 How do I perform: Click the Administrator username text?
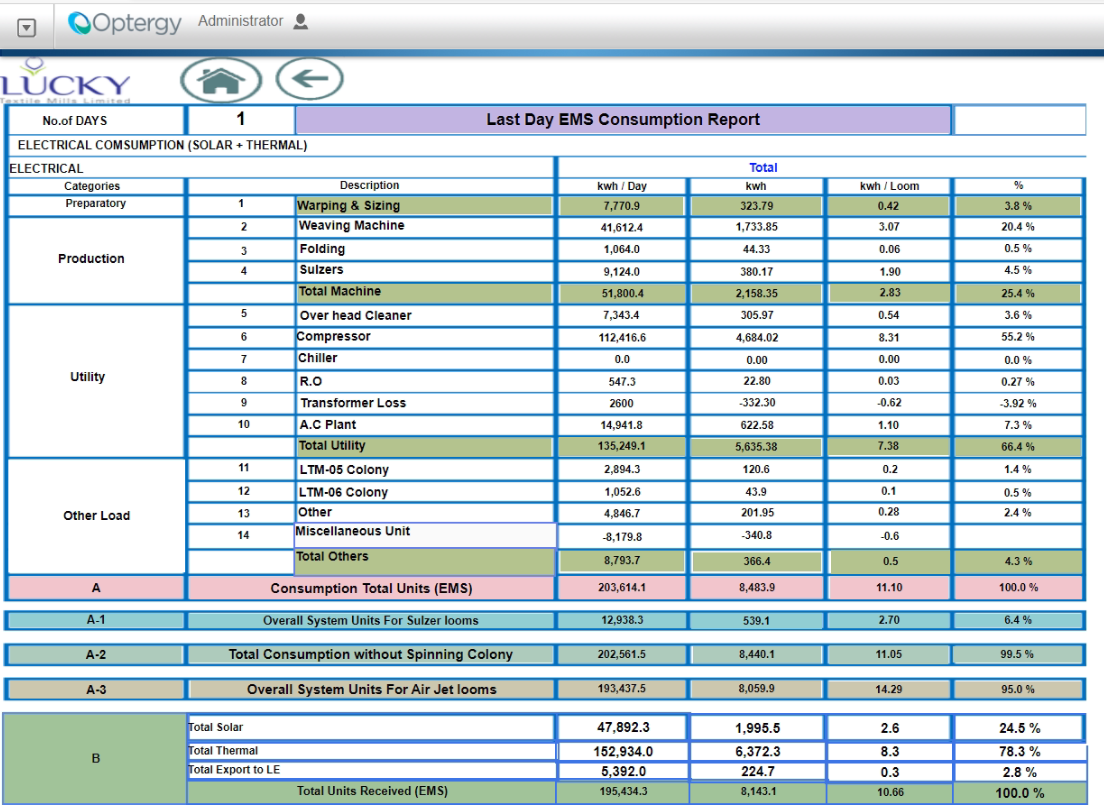[x=240, y=21]
